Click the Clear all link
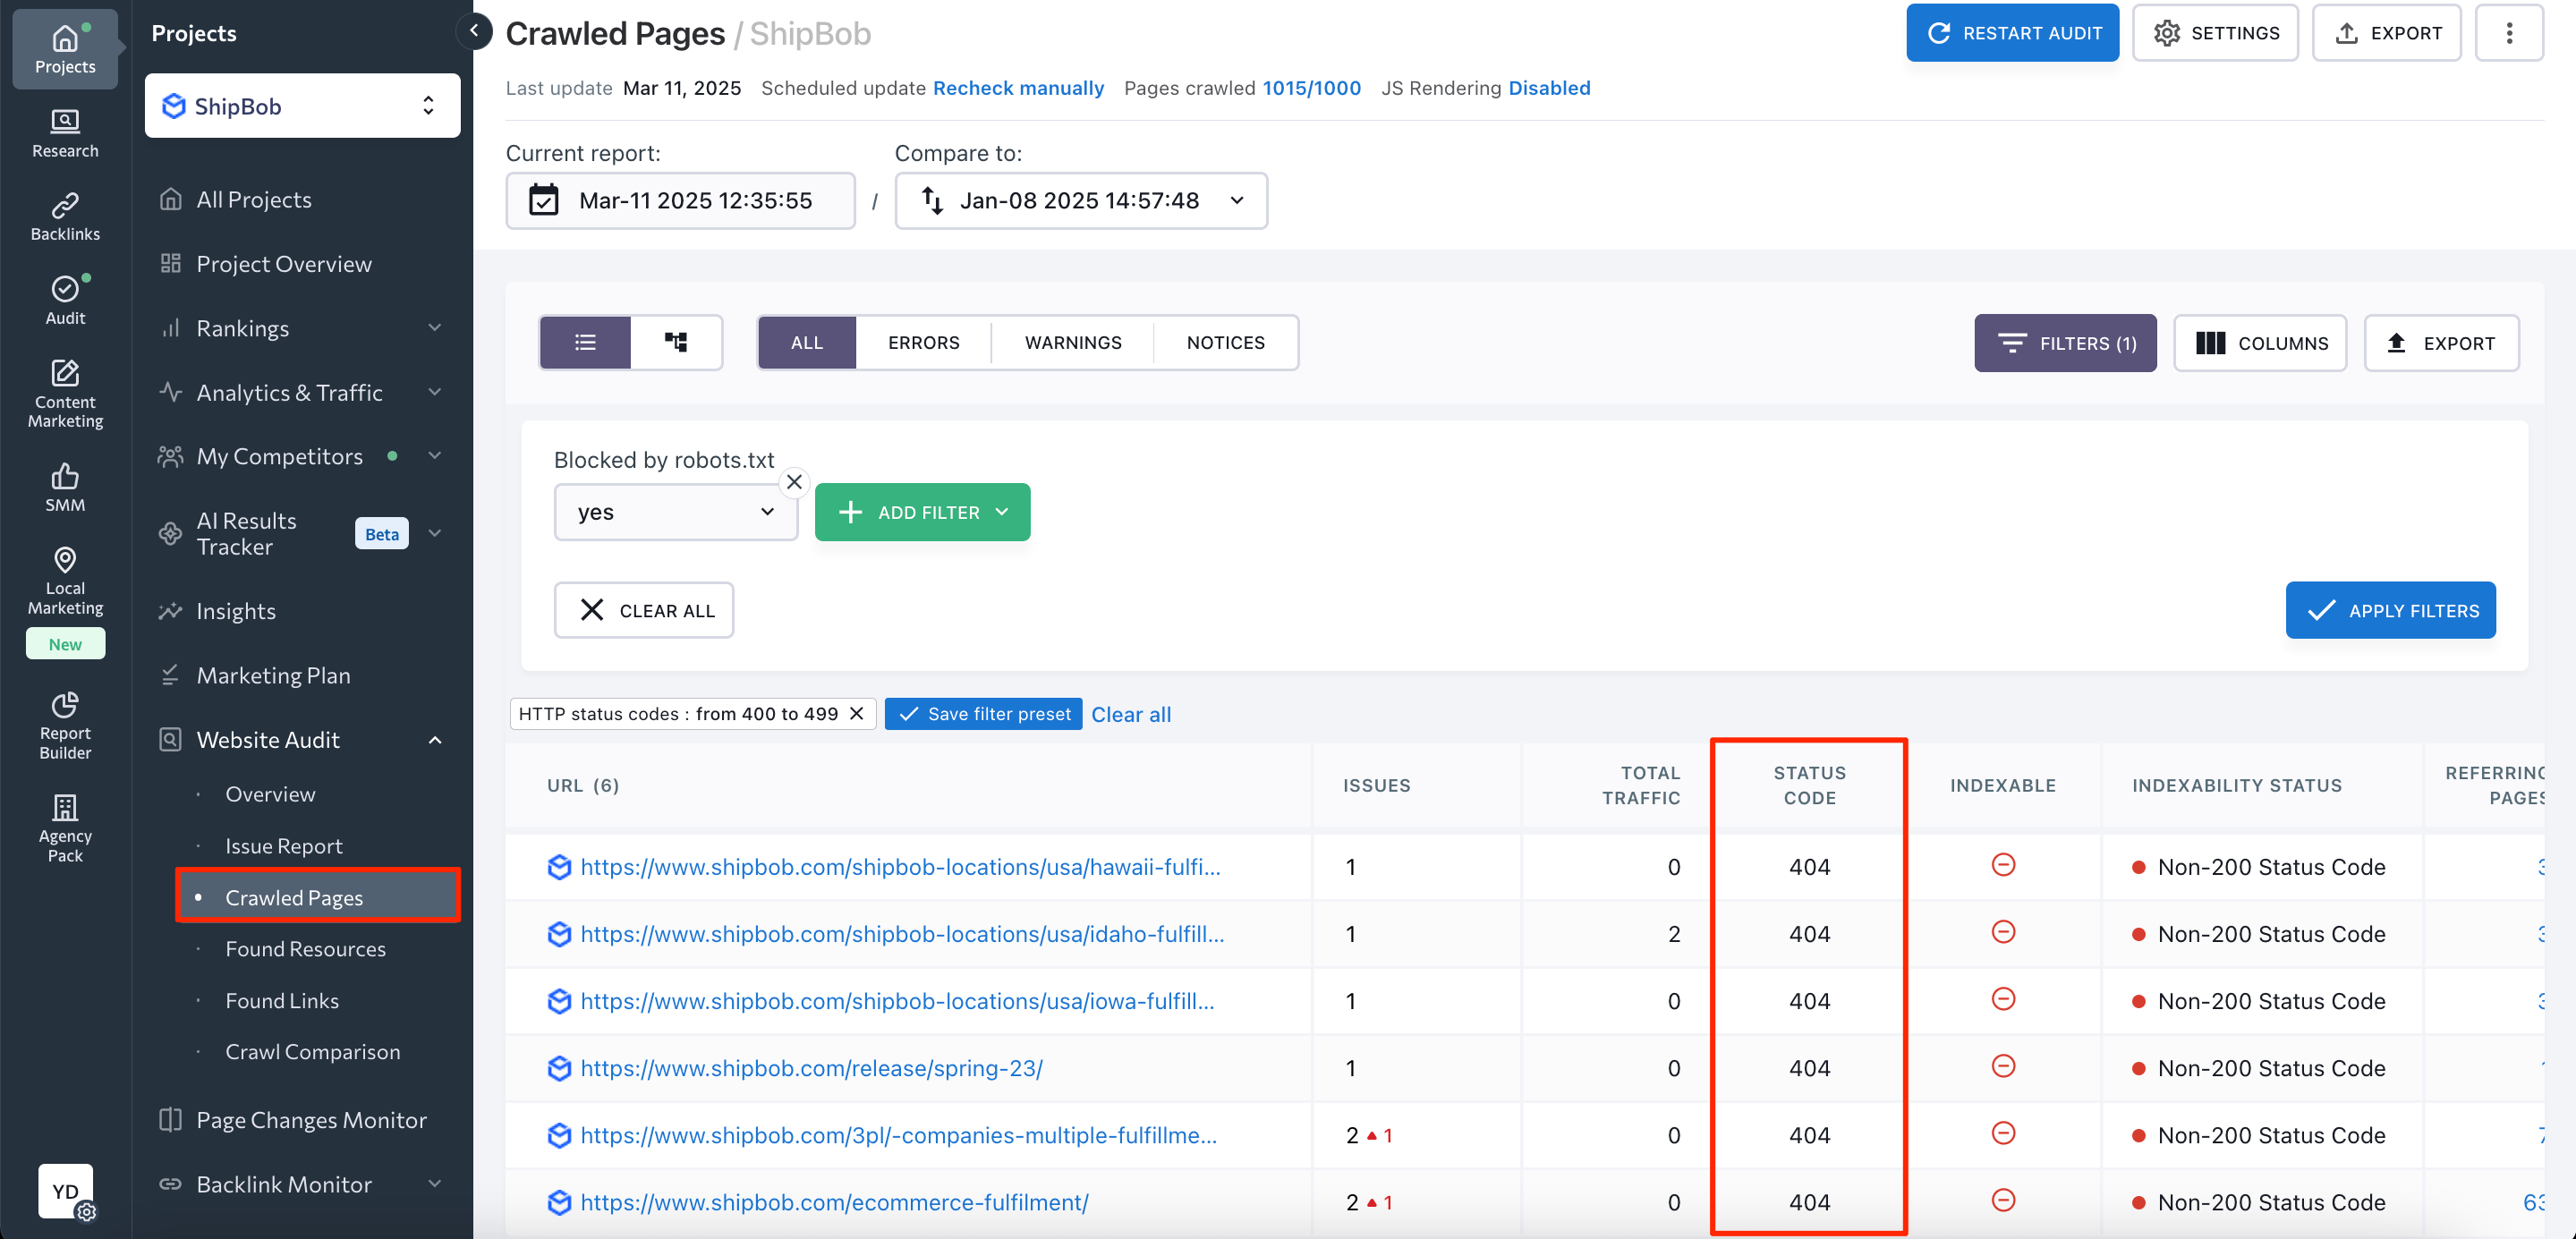Image resolution: width=2576 pixels, height=1239 pixels. click(x=1130, y=714)
